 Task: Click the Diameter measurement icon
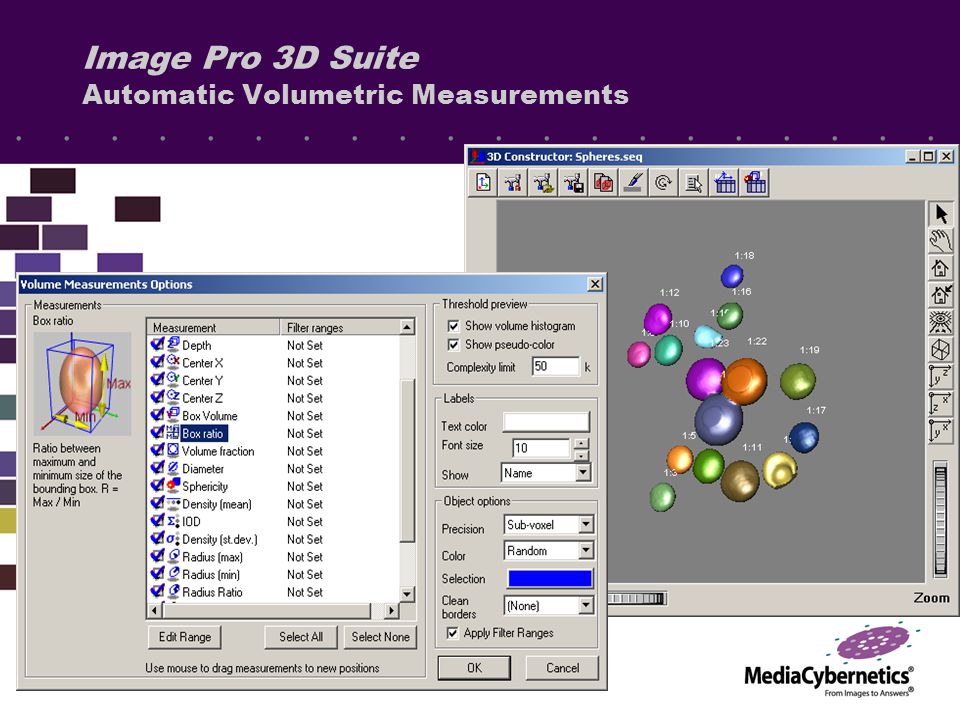(173, 468)
